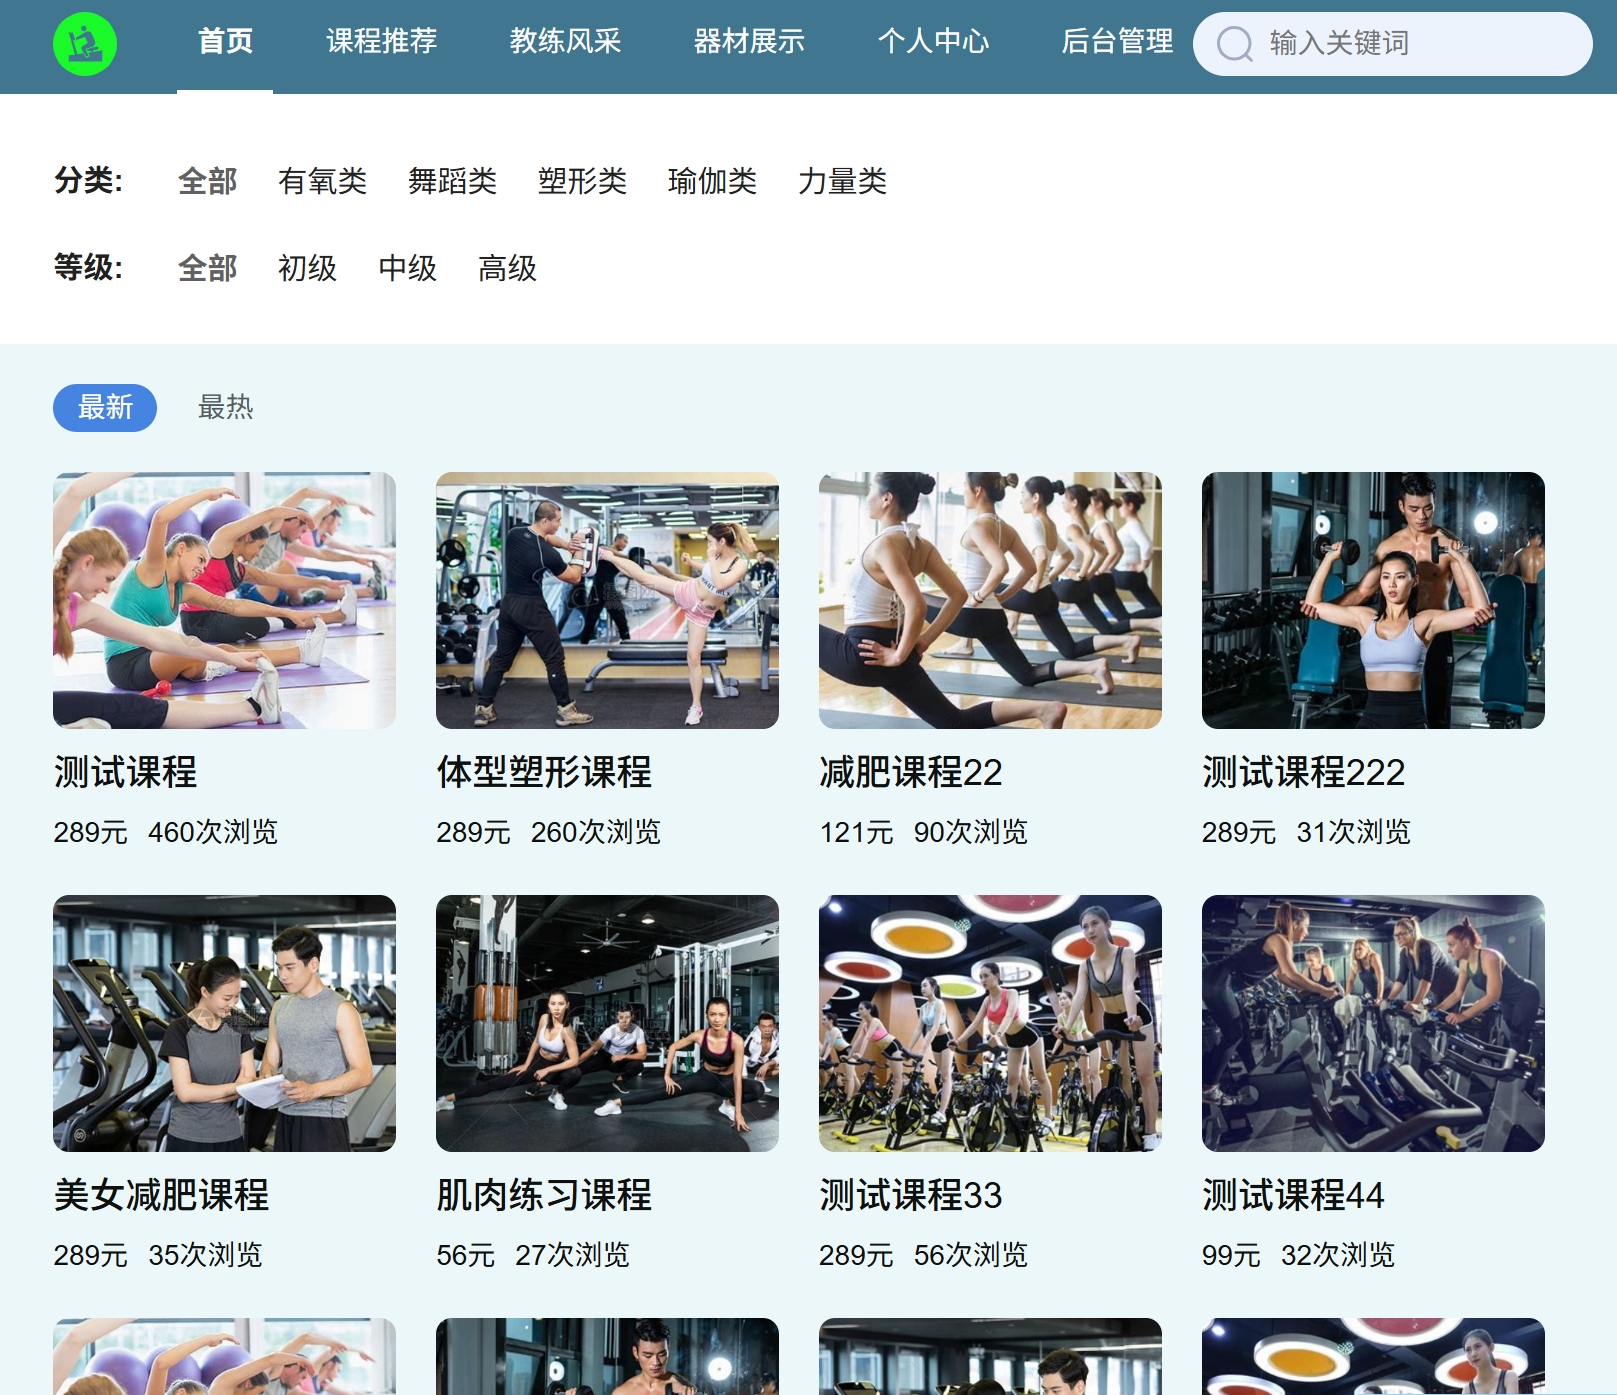
Task: Select the 高级 level filter
Action: [507, 268]
